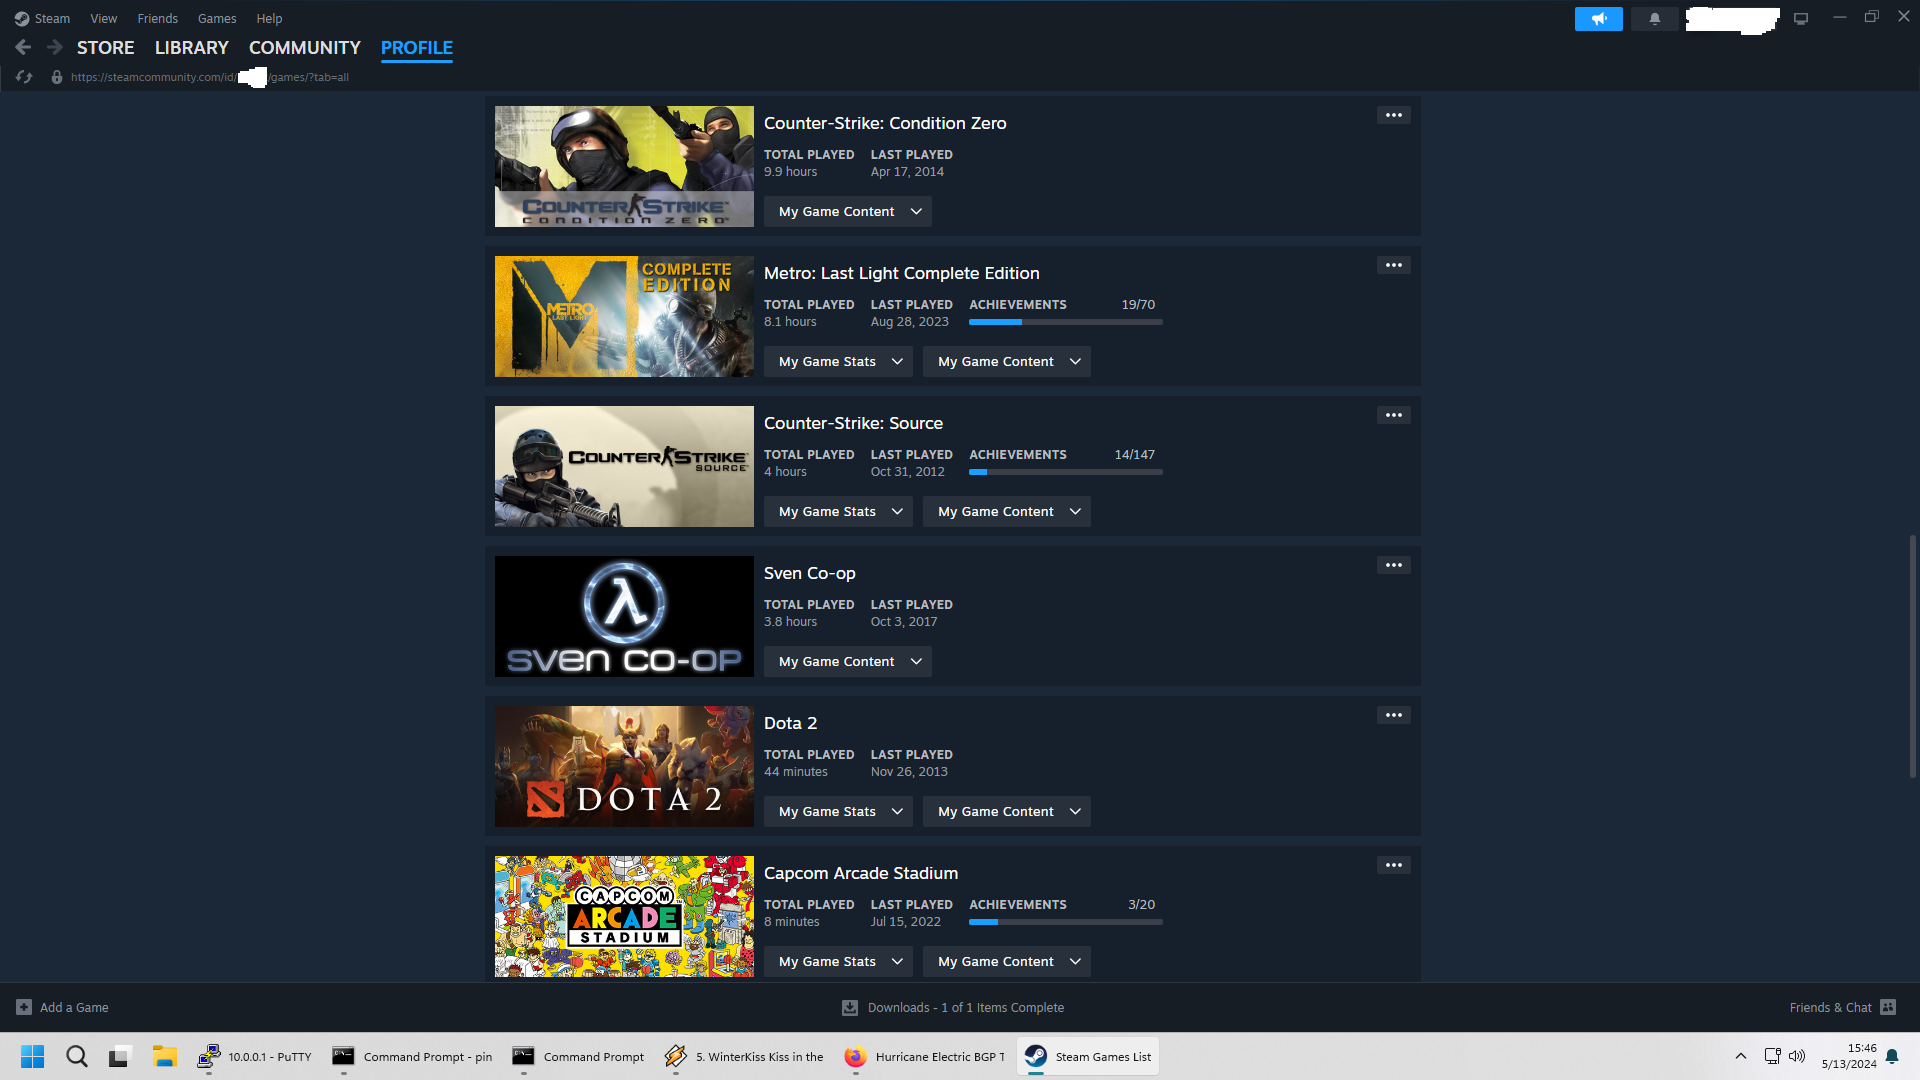Image resolution: width=1920 pixels, height=1080 pixels.
Task: Expand My Game Stats for Dota 2
Action: (838, 811)
